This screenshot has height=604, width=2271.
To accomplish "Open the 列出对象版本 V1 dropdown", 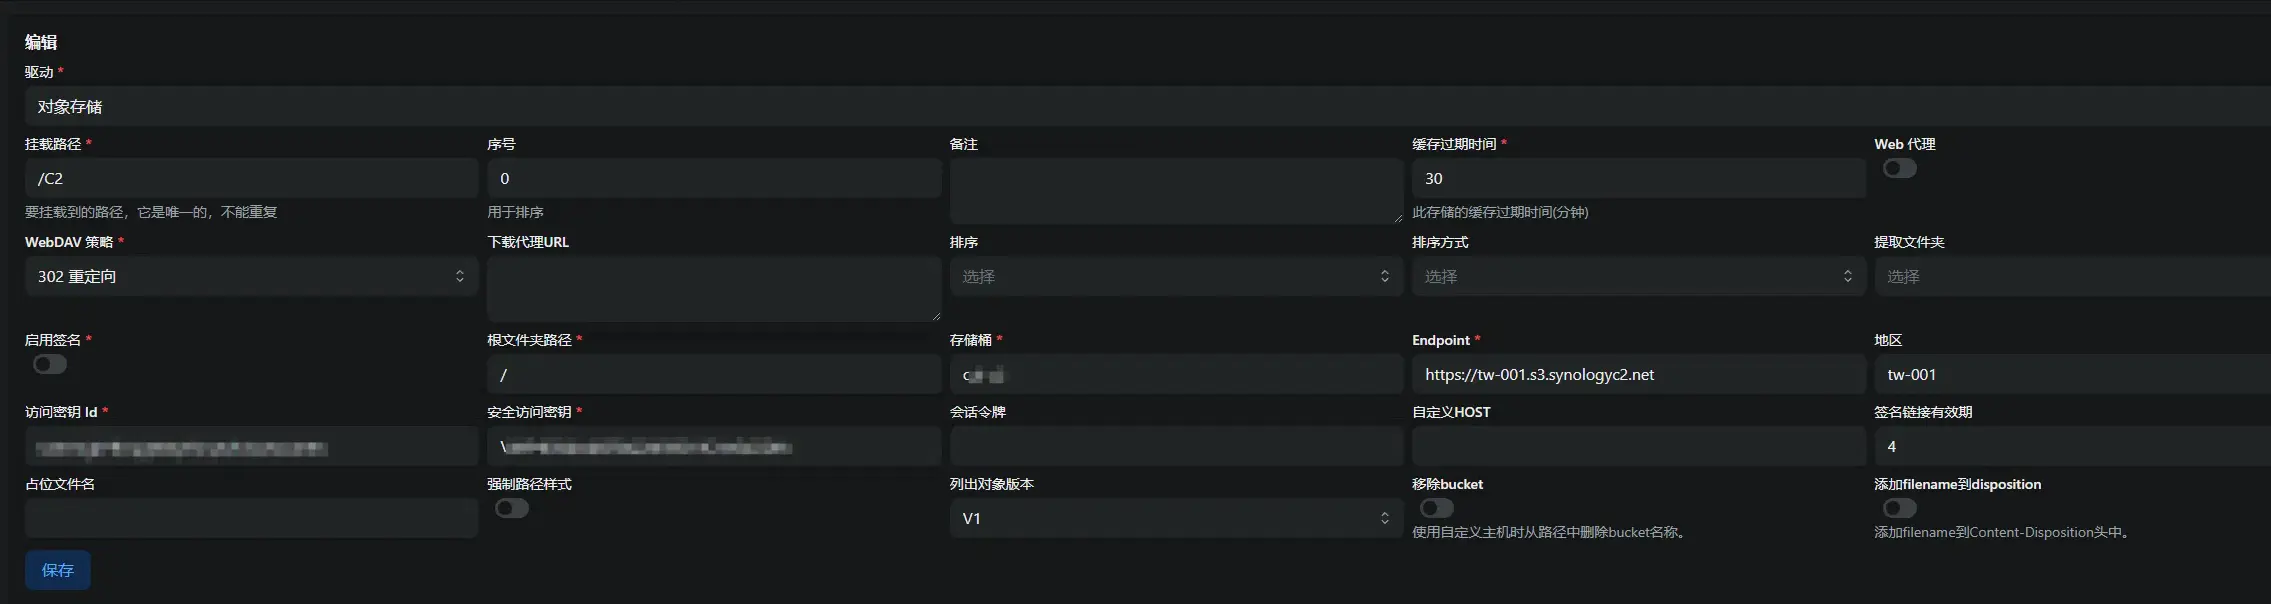I will (x=1175, y=518).
